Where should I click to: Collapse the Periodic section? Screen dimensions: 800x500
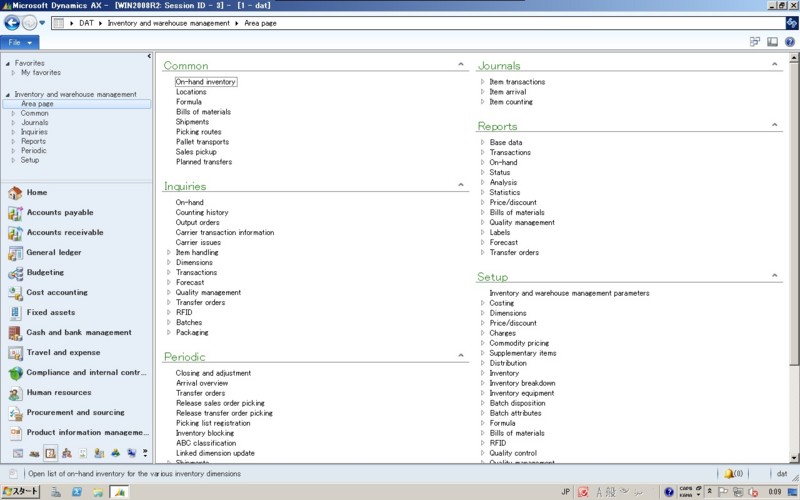461,355
